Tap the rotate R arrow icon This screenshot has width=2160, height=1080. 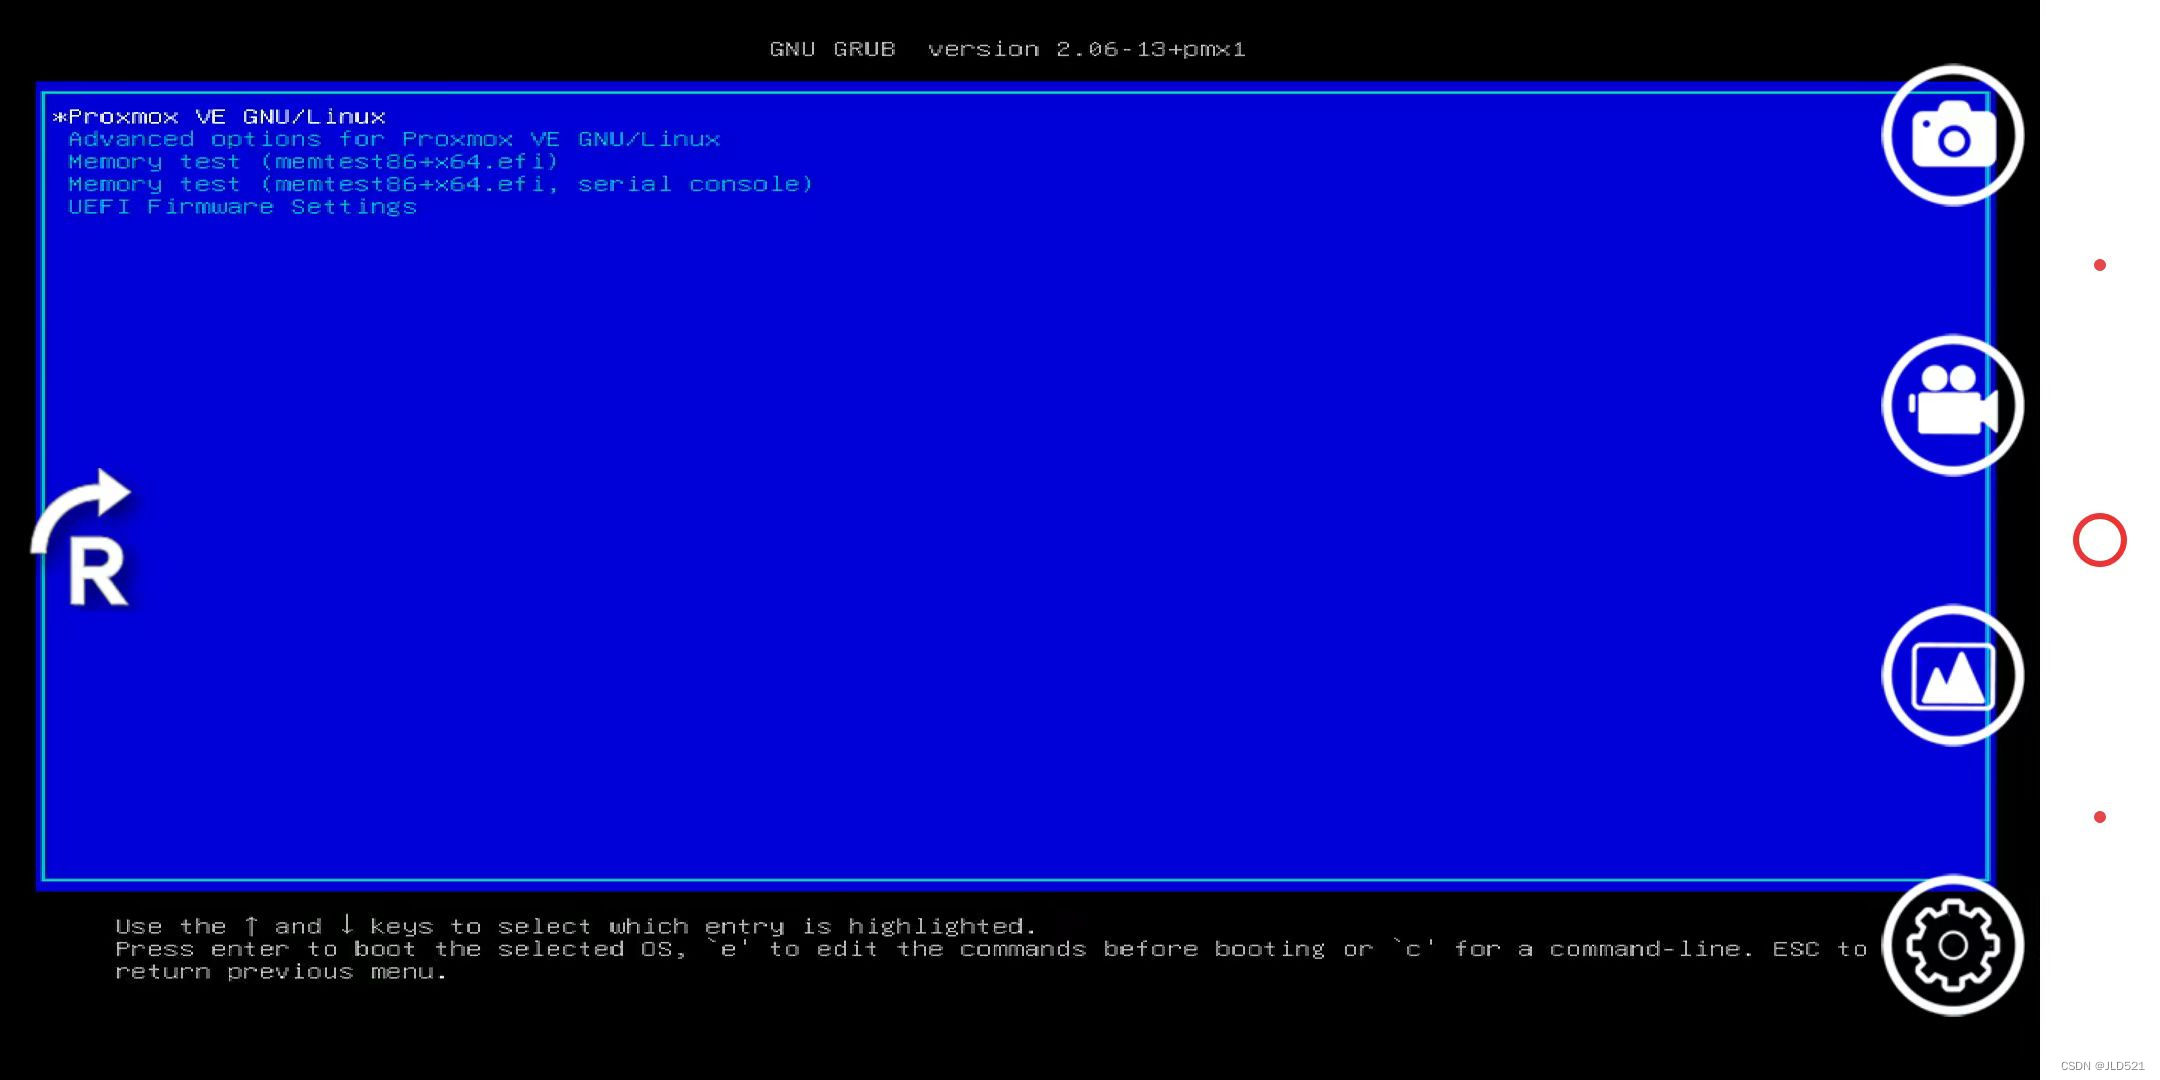[x=82, y=539]
